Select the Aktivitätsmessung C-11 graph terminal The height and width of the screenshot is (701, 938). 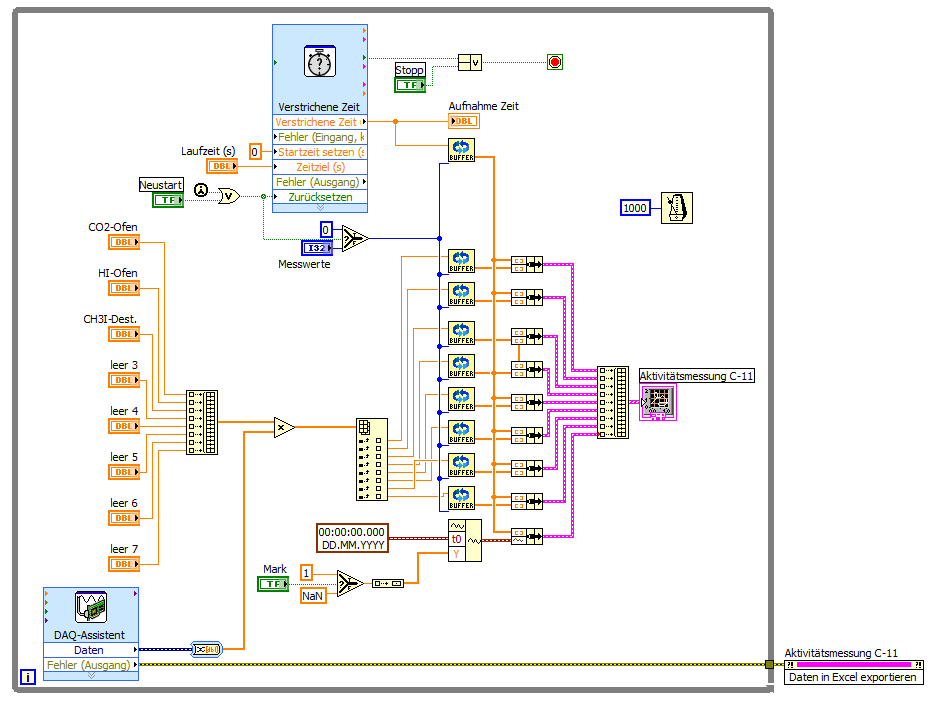tap(657, 403)
